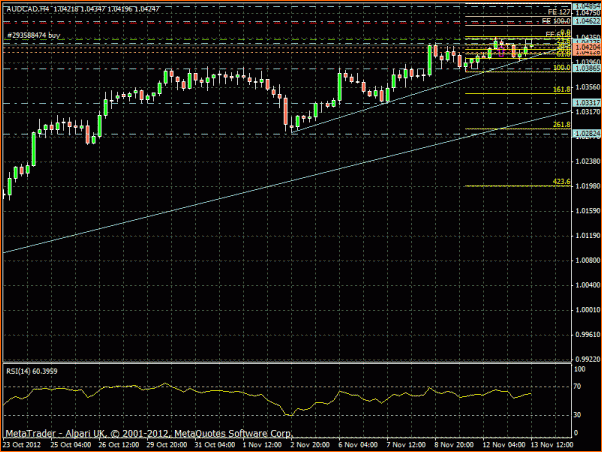Select the Fibonacci 423.6 horizontal level line
This screenshot has height=452, width=602.
tap(518, 186)
